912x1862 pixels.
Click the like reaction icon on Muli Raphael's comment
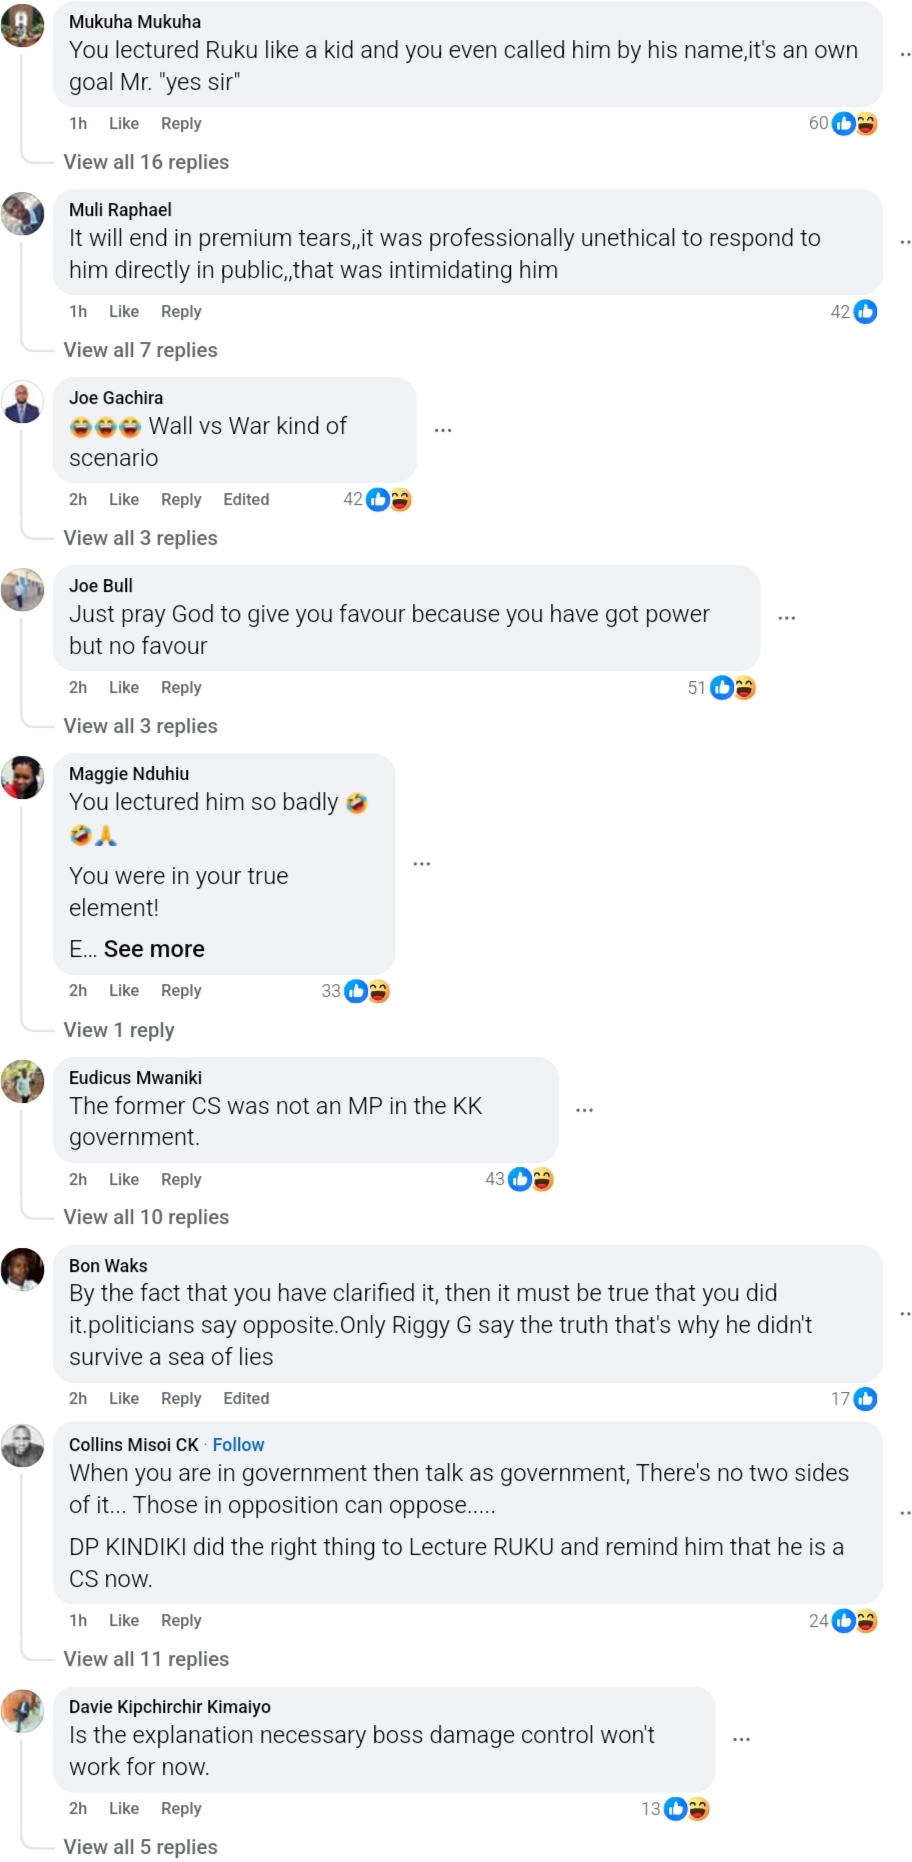pyautogui.click(x=865, y=312)
